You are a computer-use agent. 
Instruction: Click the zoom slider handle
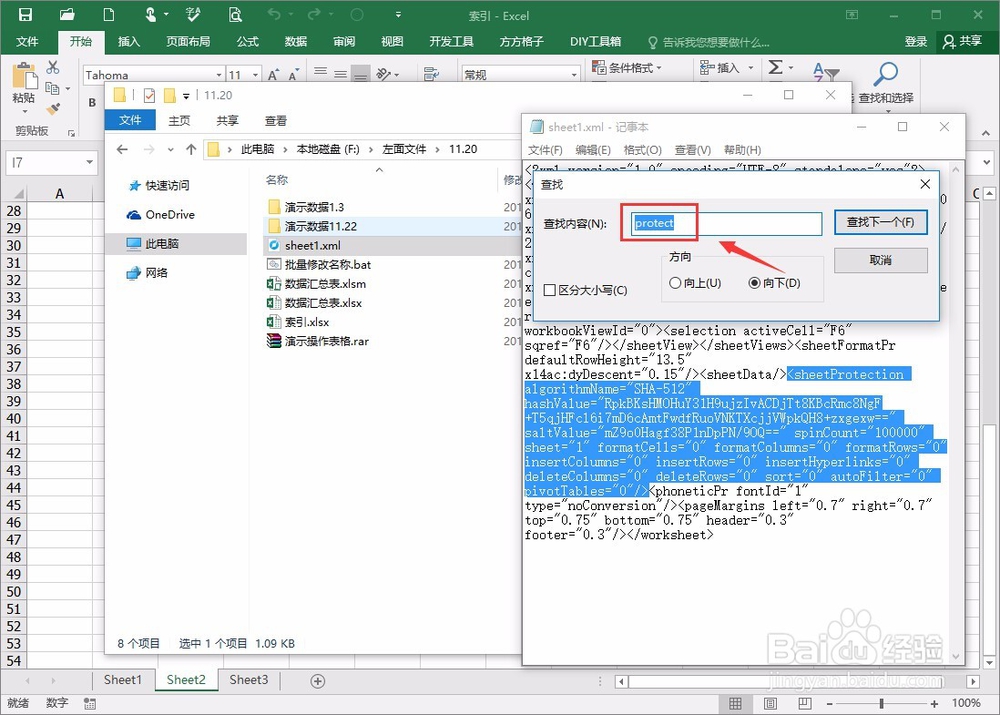(x=881, y=704)
